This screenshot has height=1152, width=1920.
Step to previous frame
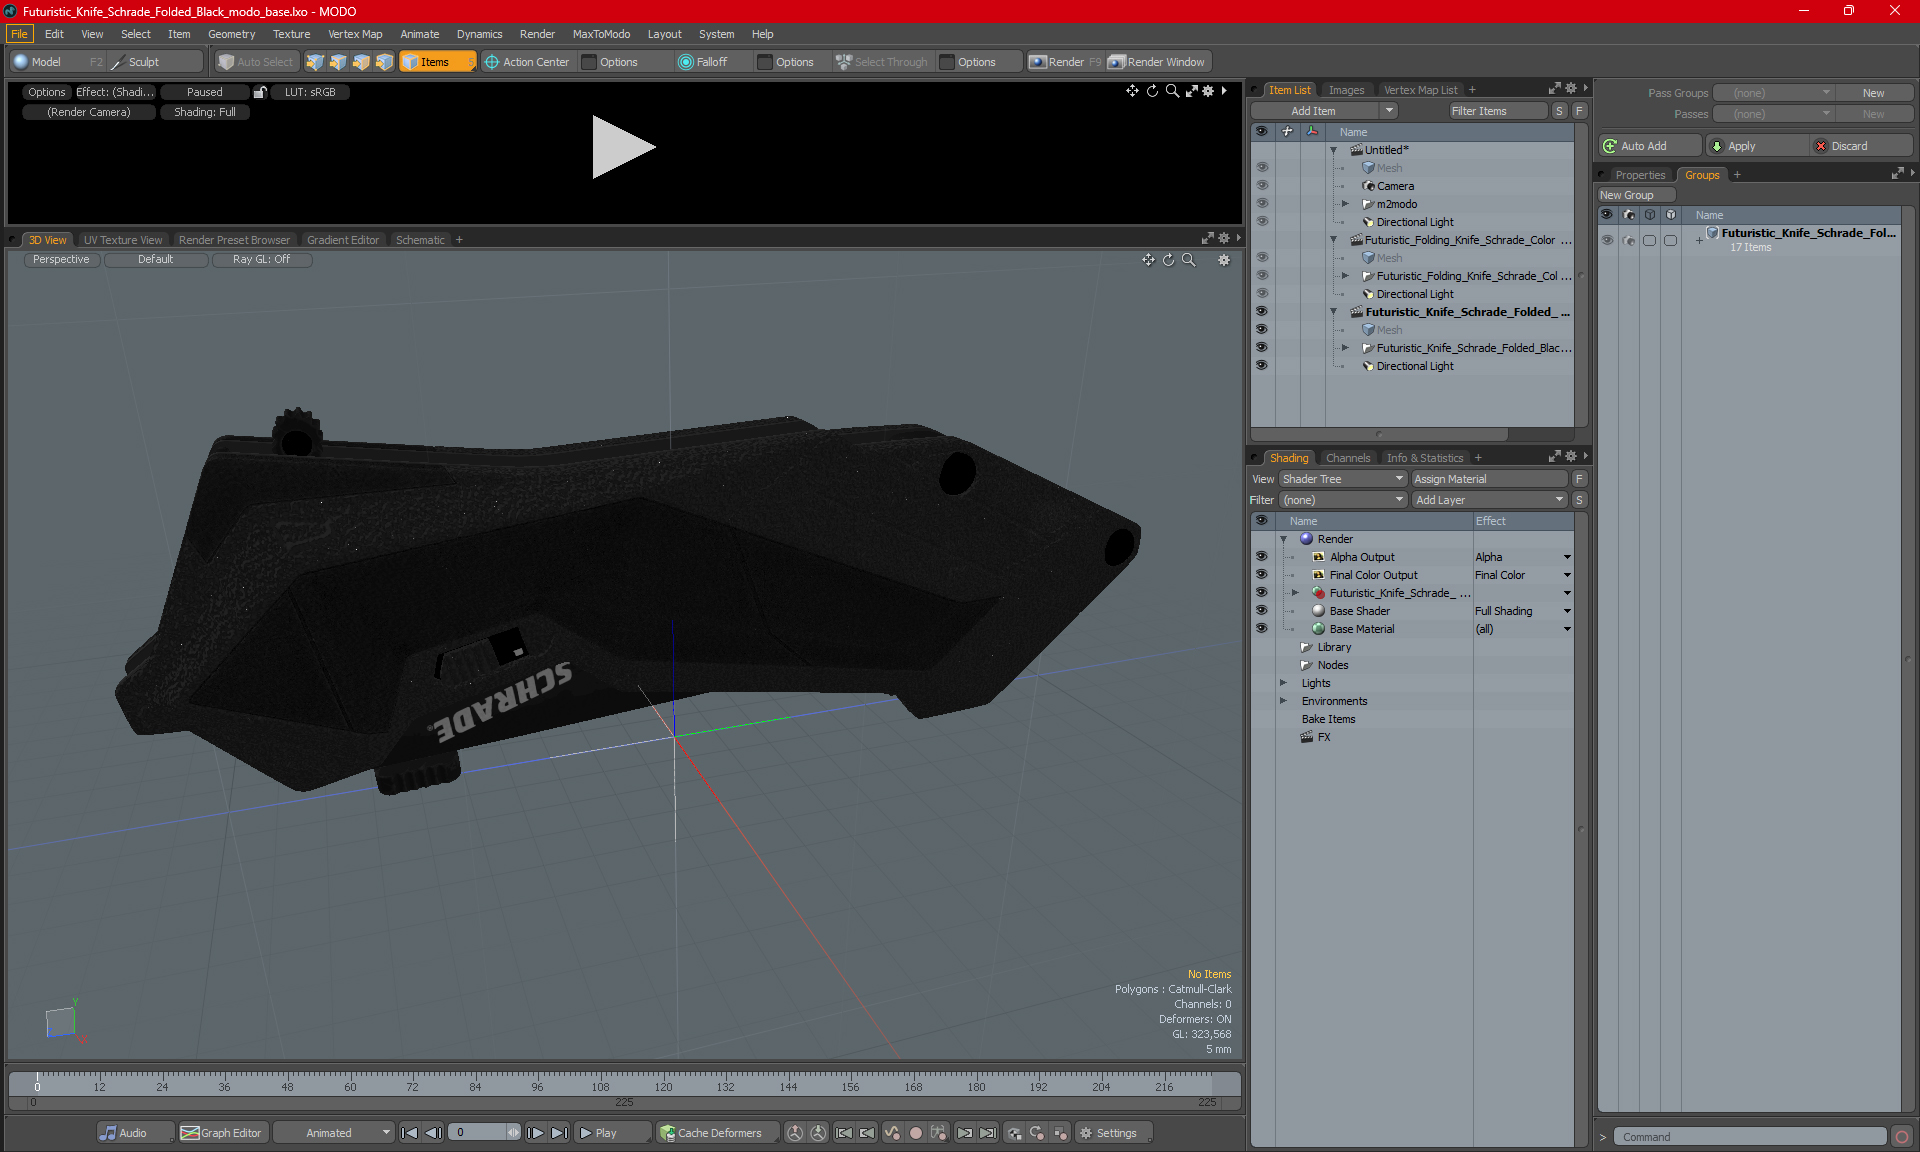tap(433, 1133)
